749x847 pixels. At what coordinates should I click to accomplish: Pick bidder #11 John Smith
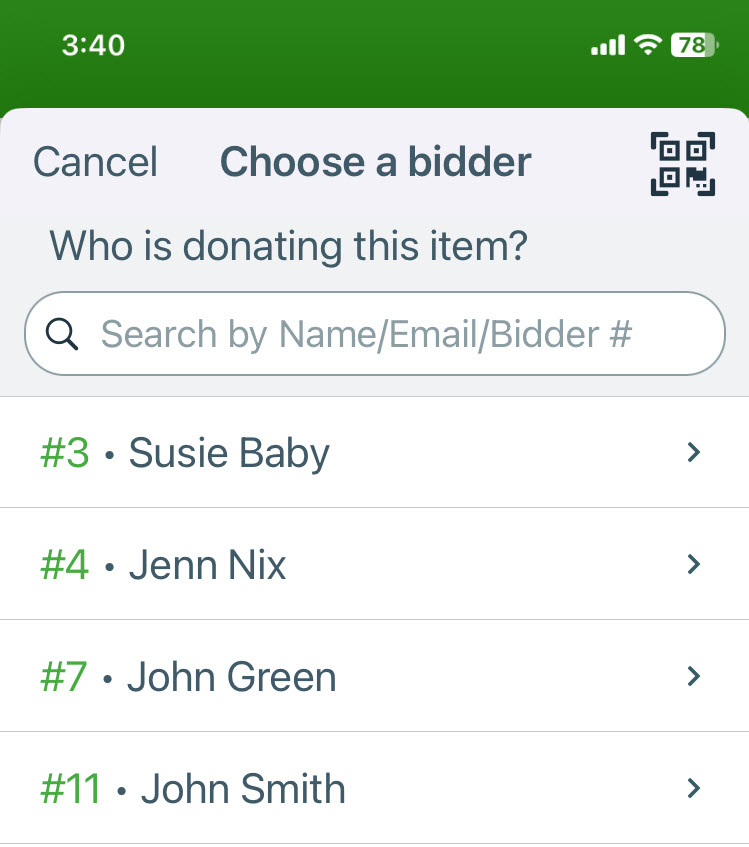pyautogui.click(x=375, y=789)
